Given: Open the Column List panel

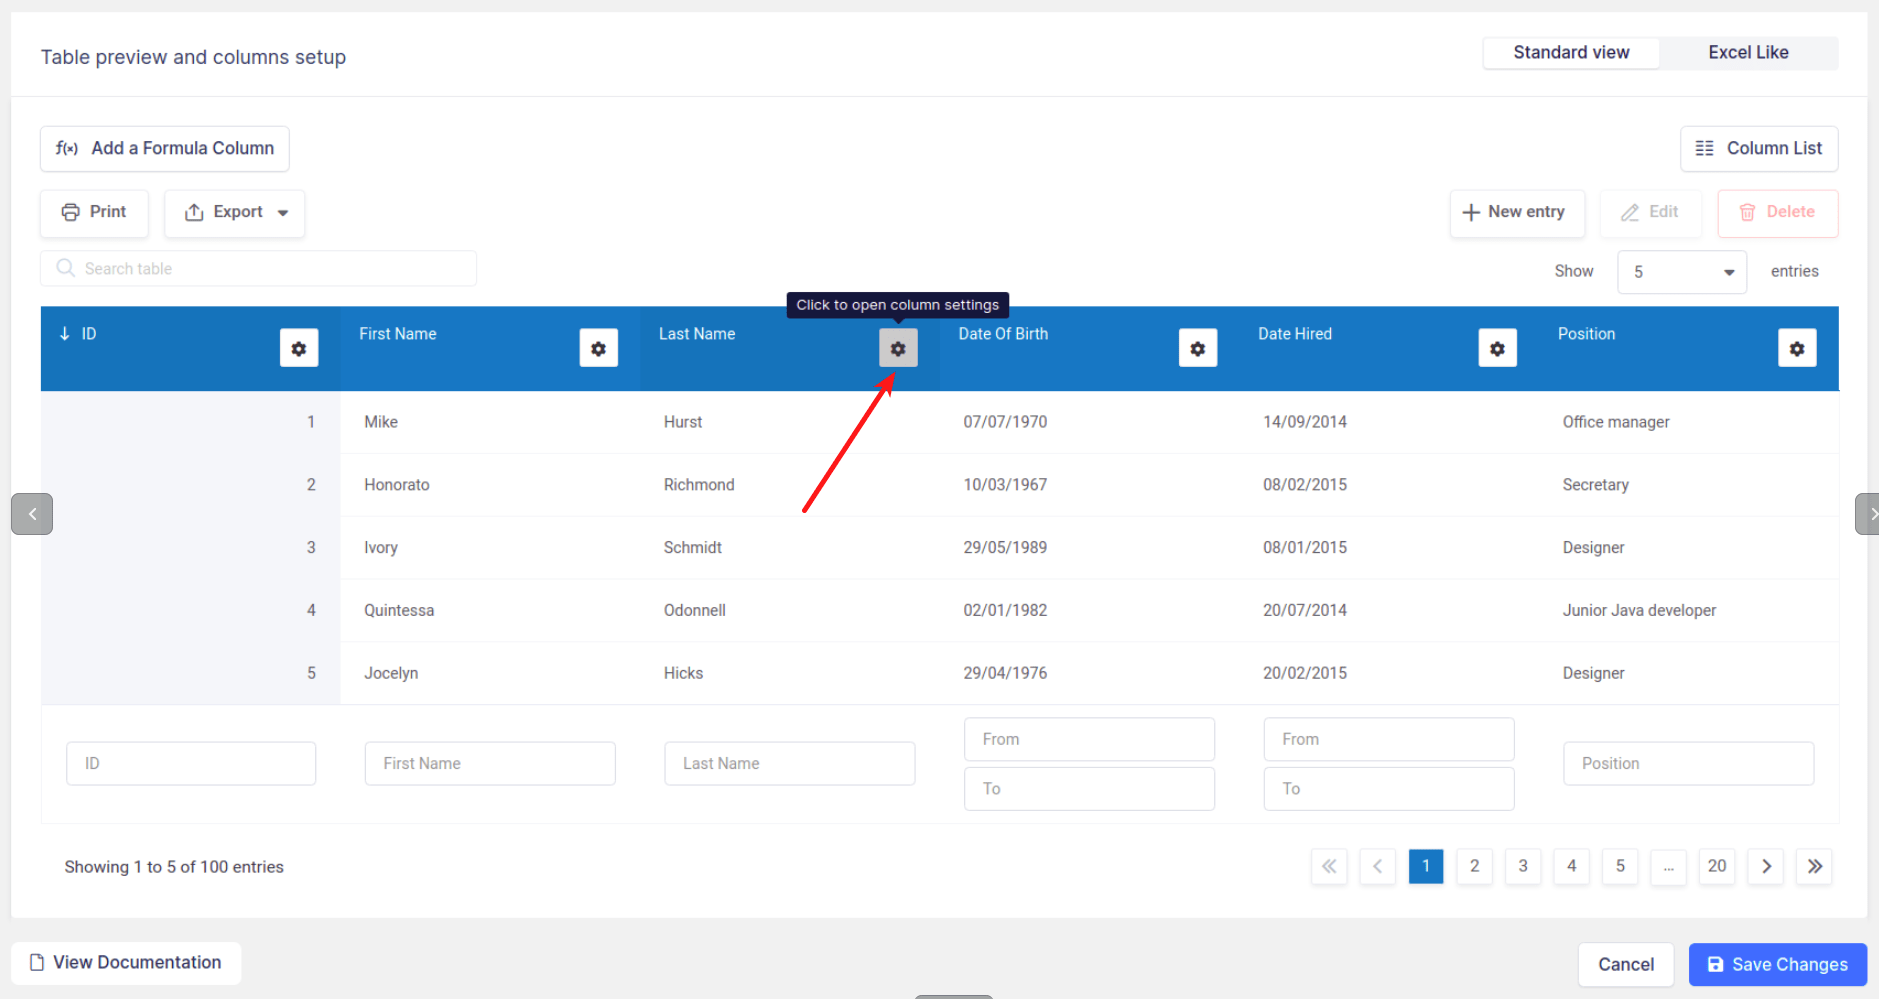Looking at the screenshot, I should (1758, 148).
